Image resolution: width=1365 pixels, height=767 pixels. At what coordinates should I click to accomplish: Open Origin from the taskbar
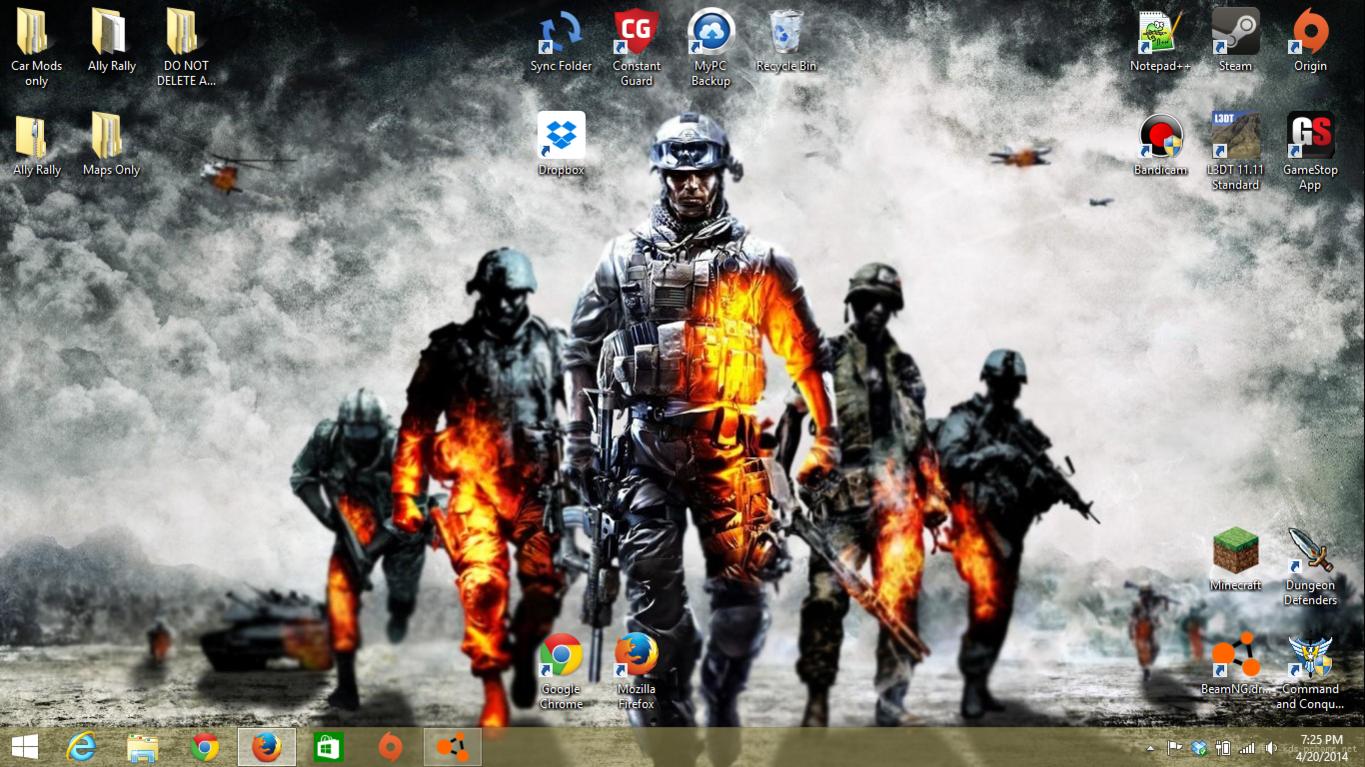coord(391,747)
